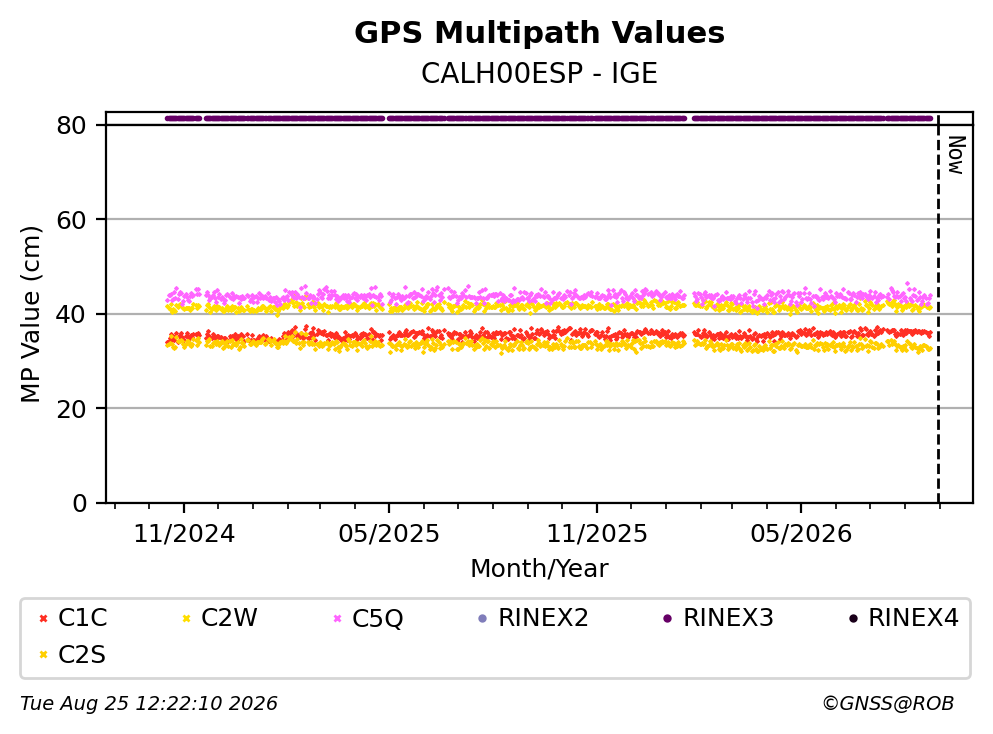Click the yellow C2W legend marker
The width and height of the screenshot is (993, 734).
point(186,618)
